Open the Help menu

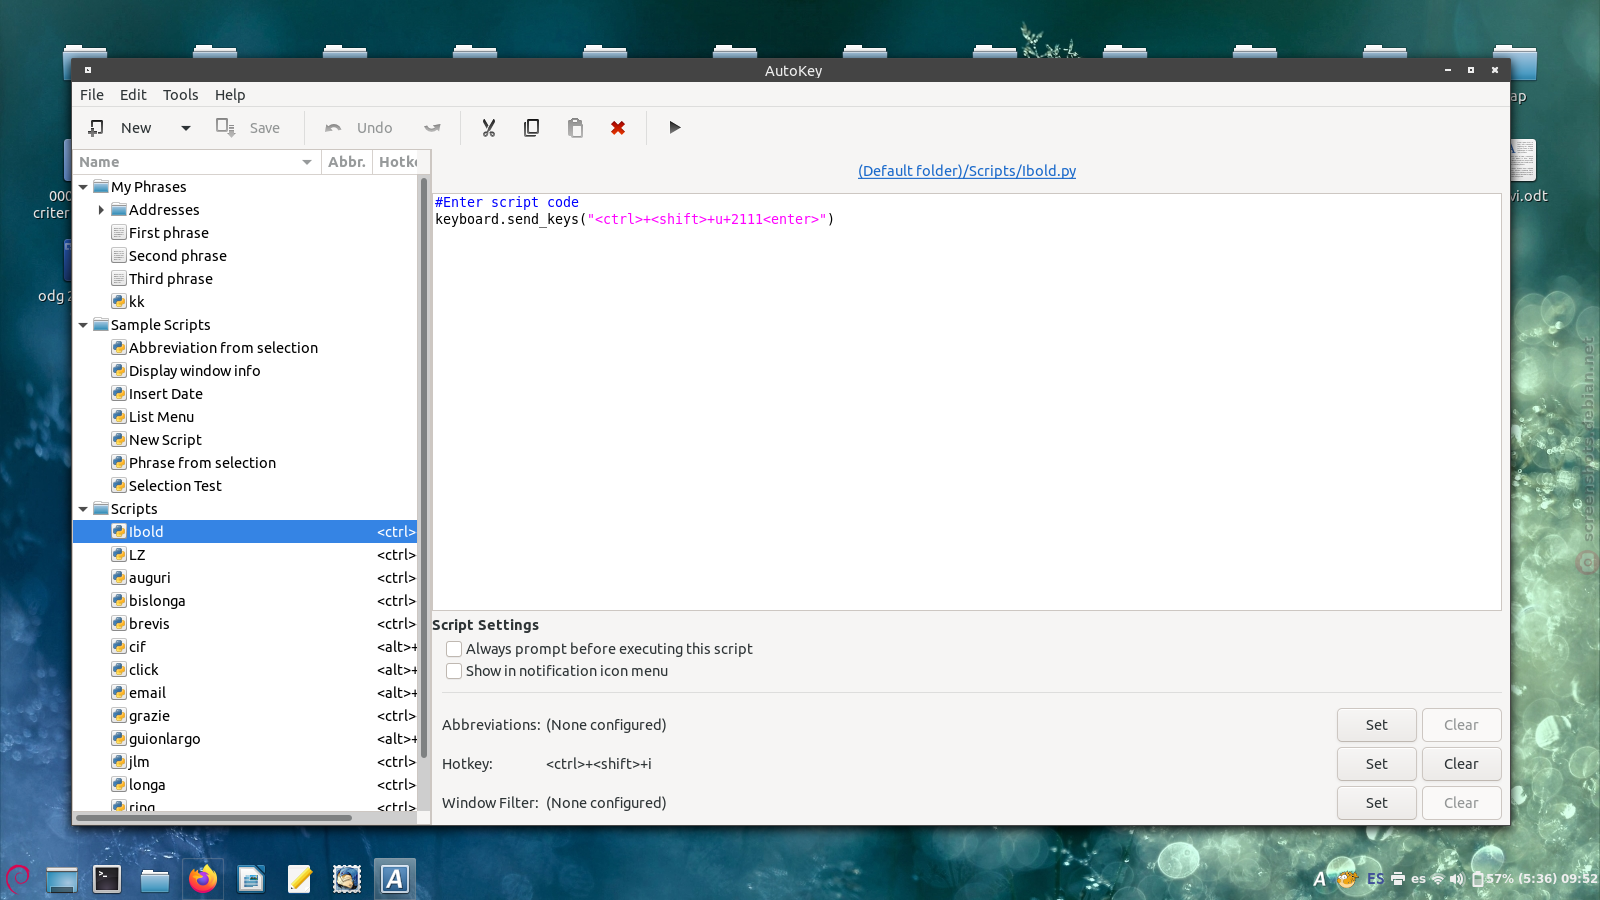230,95
